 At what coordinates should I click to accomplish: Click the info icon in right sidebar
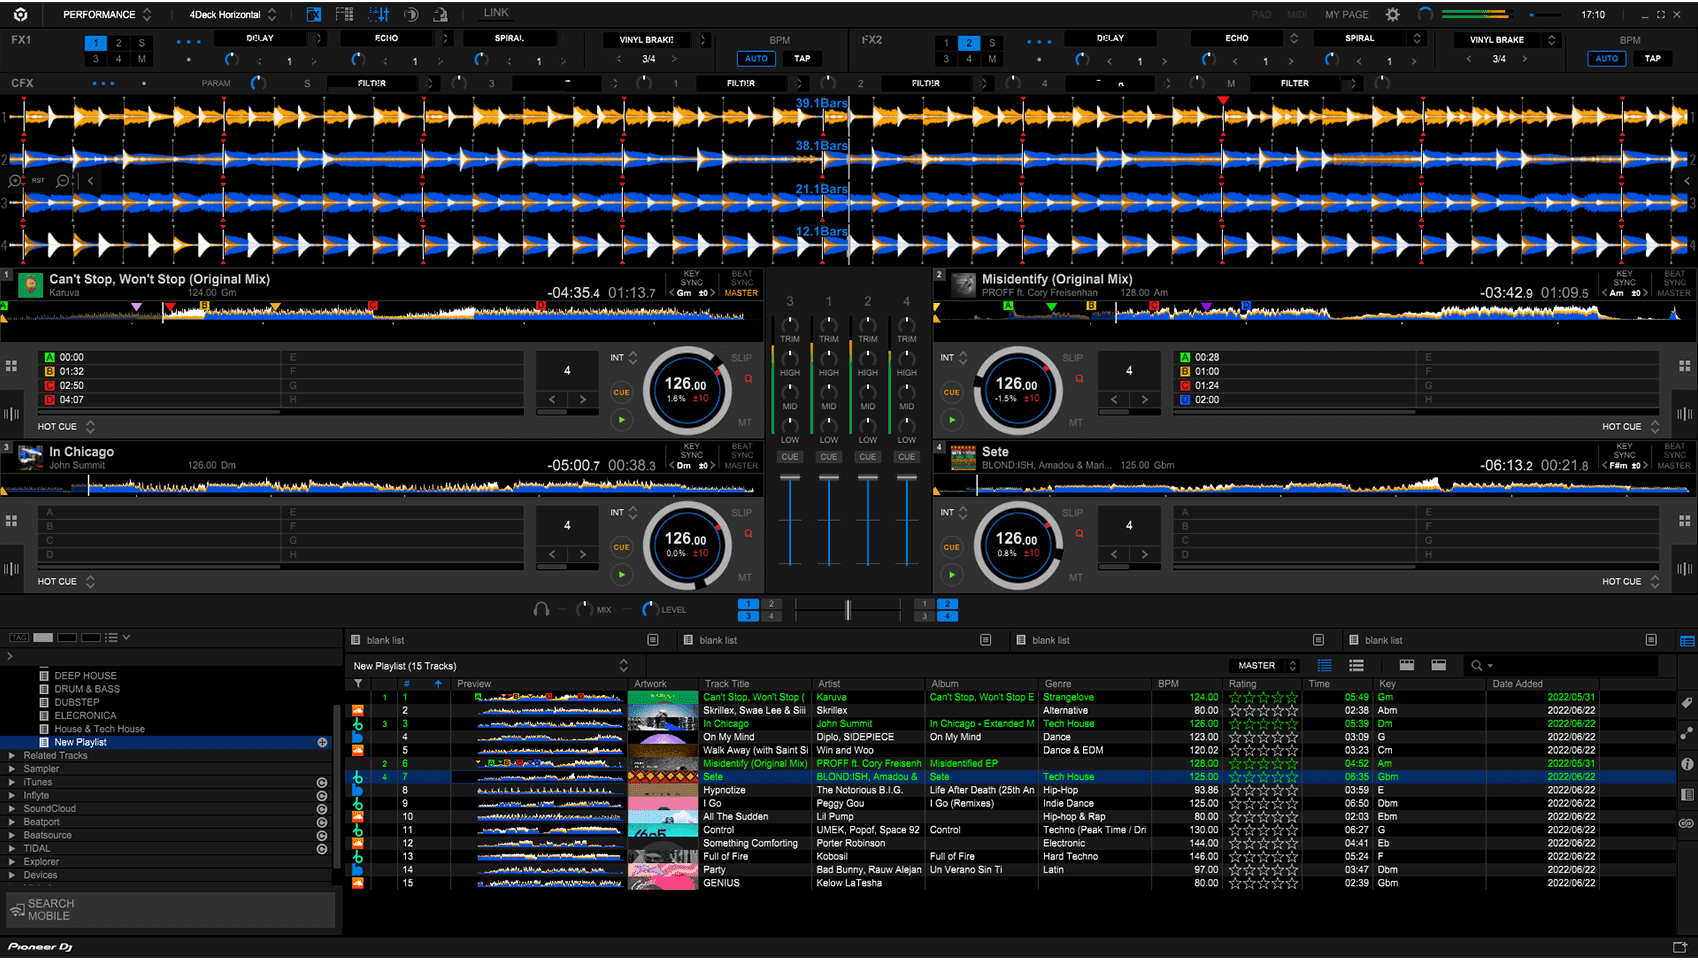(x=1687, y=764)
